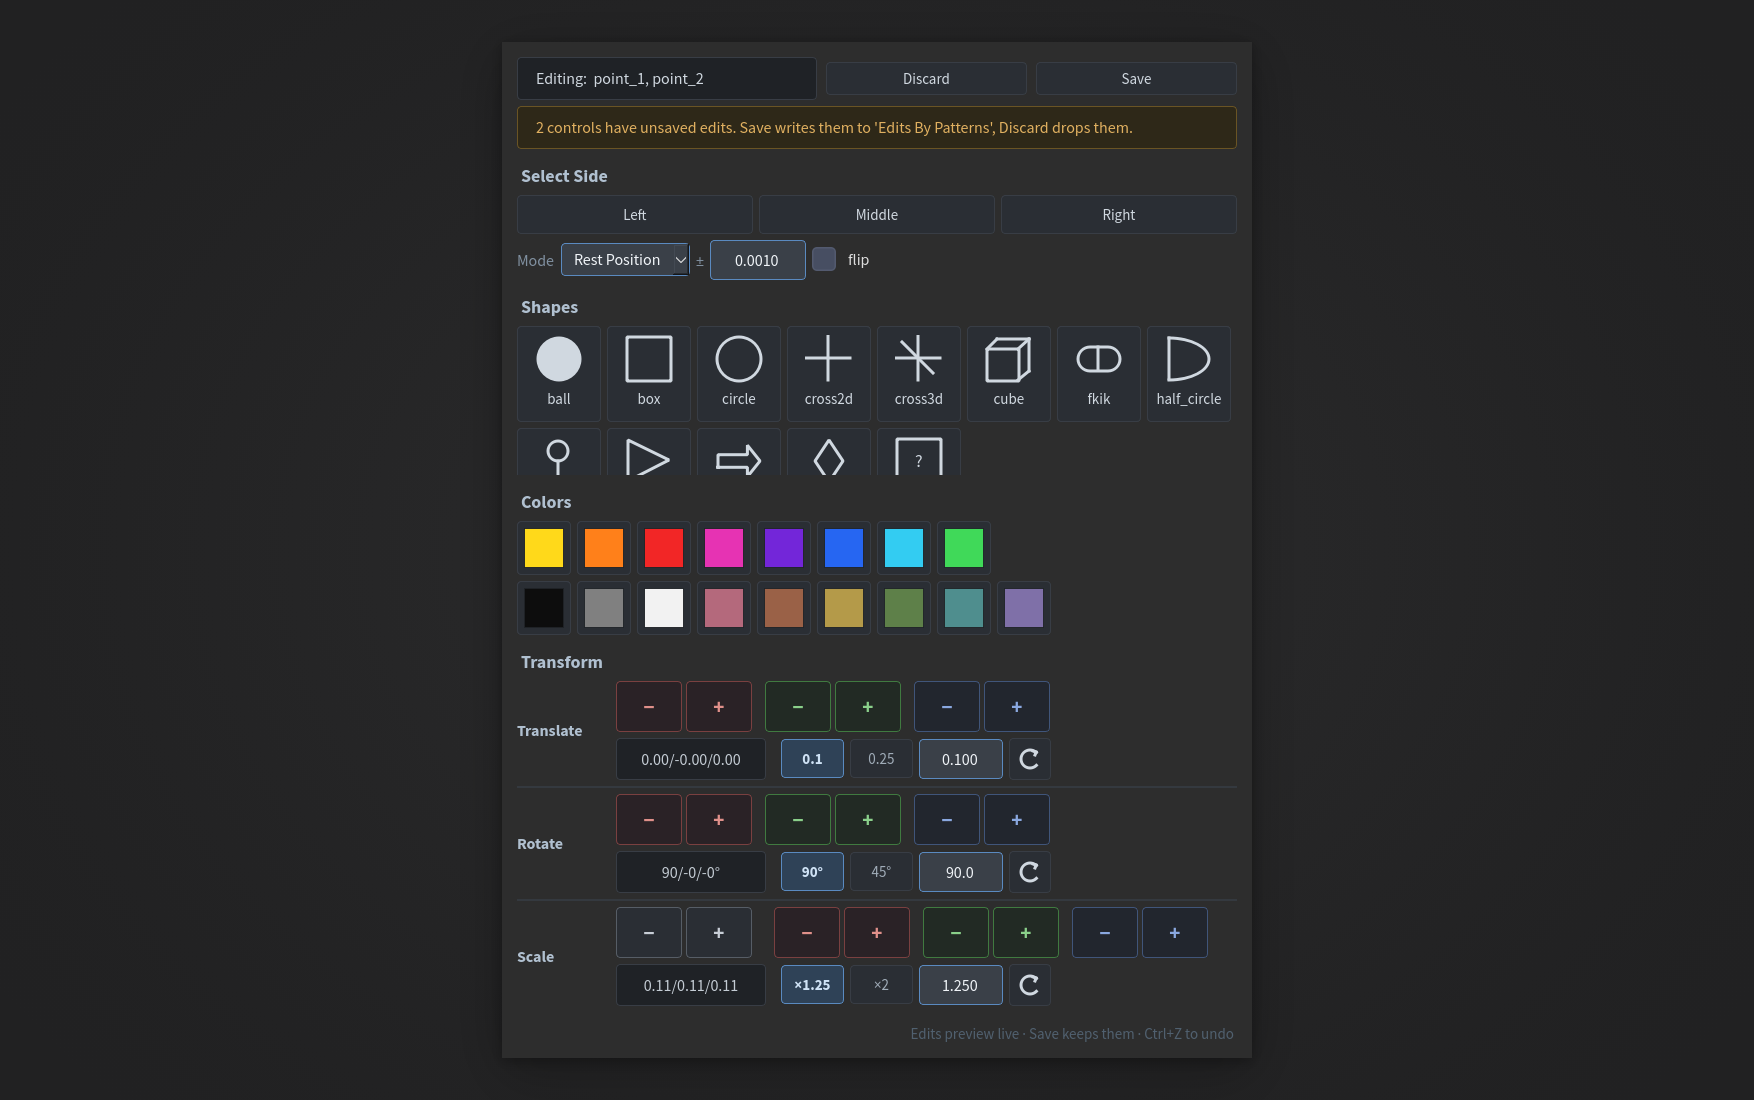The width and height of the screenshot is (1754, 1100).
Task: Click the 1.250 scale step field
Action: 961,985
